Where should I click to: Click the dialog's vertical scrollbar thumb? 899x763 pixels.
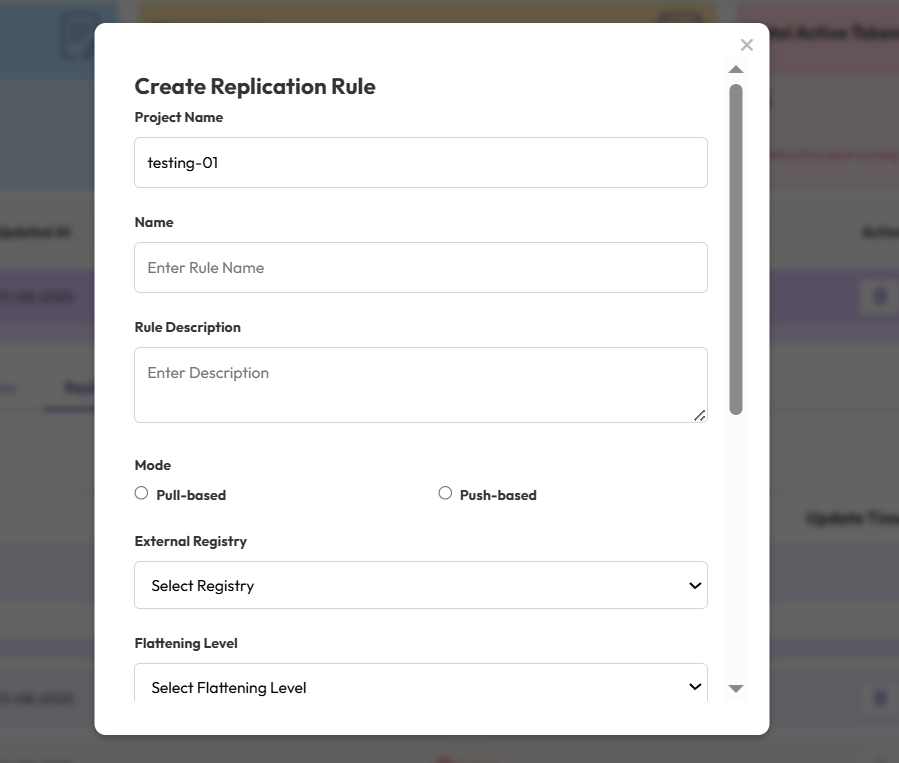point(736,250)
